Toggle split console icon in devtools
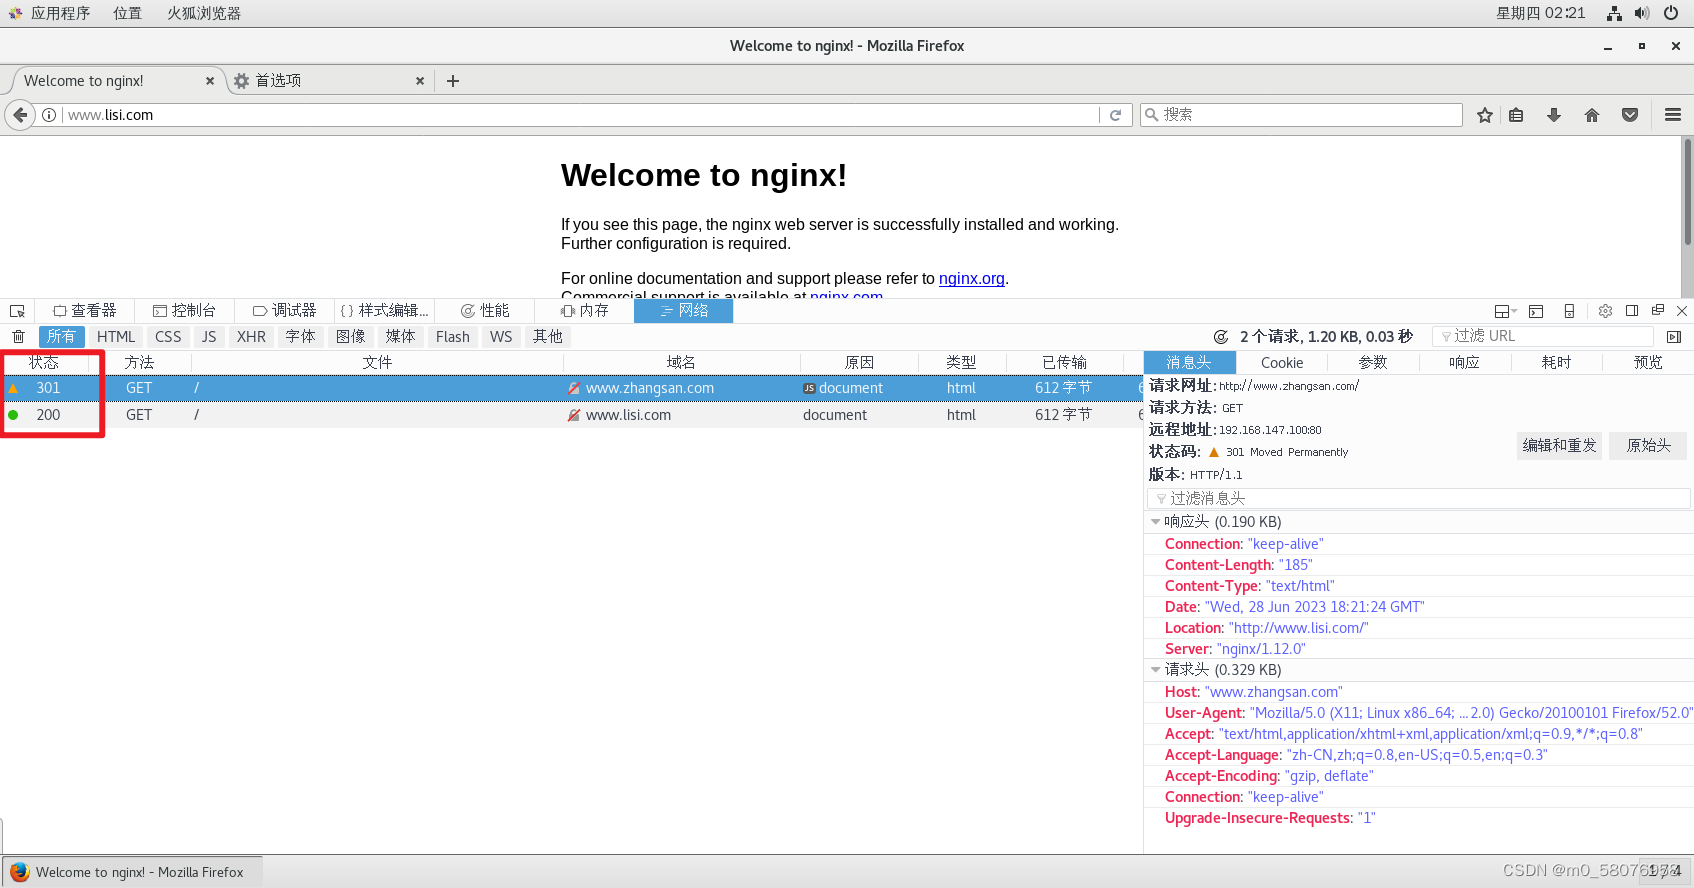 [1536, 311]
